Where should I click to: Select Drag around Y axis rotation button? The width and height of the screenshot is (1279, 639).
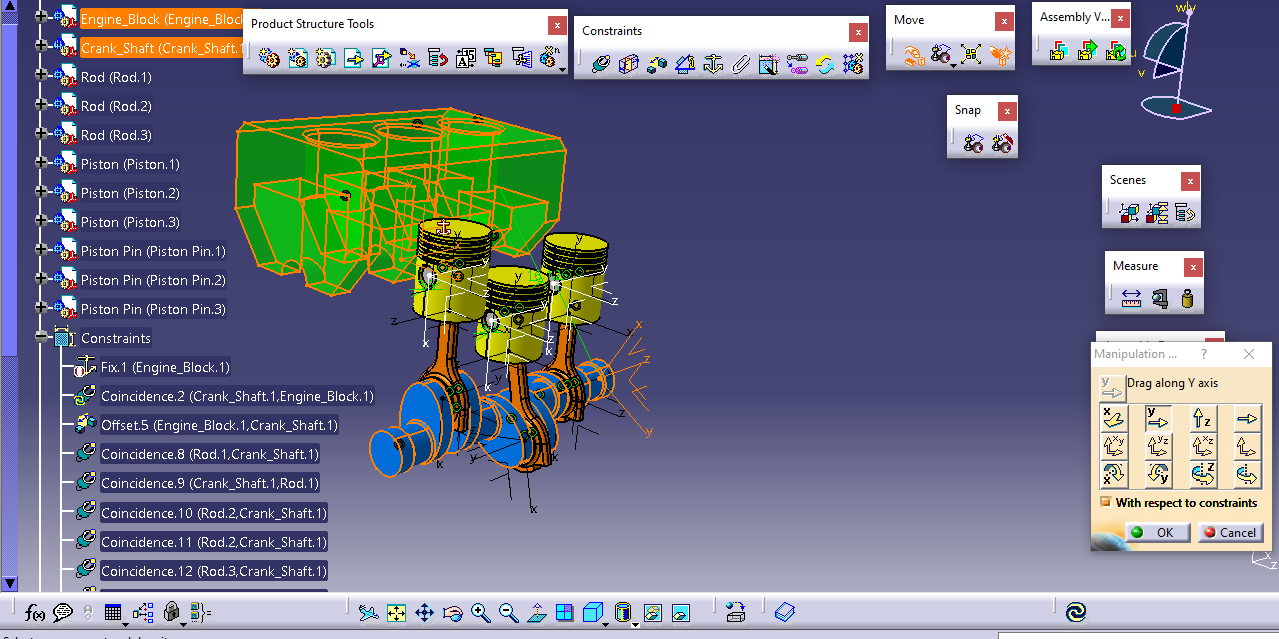pos(1159,473)
